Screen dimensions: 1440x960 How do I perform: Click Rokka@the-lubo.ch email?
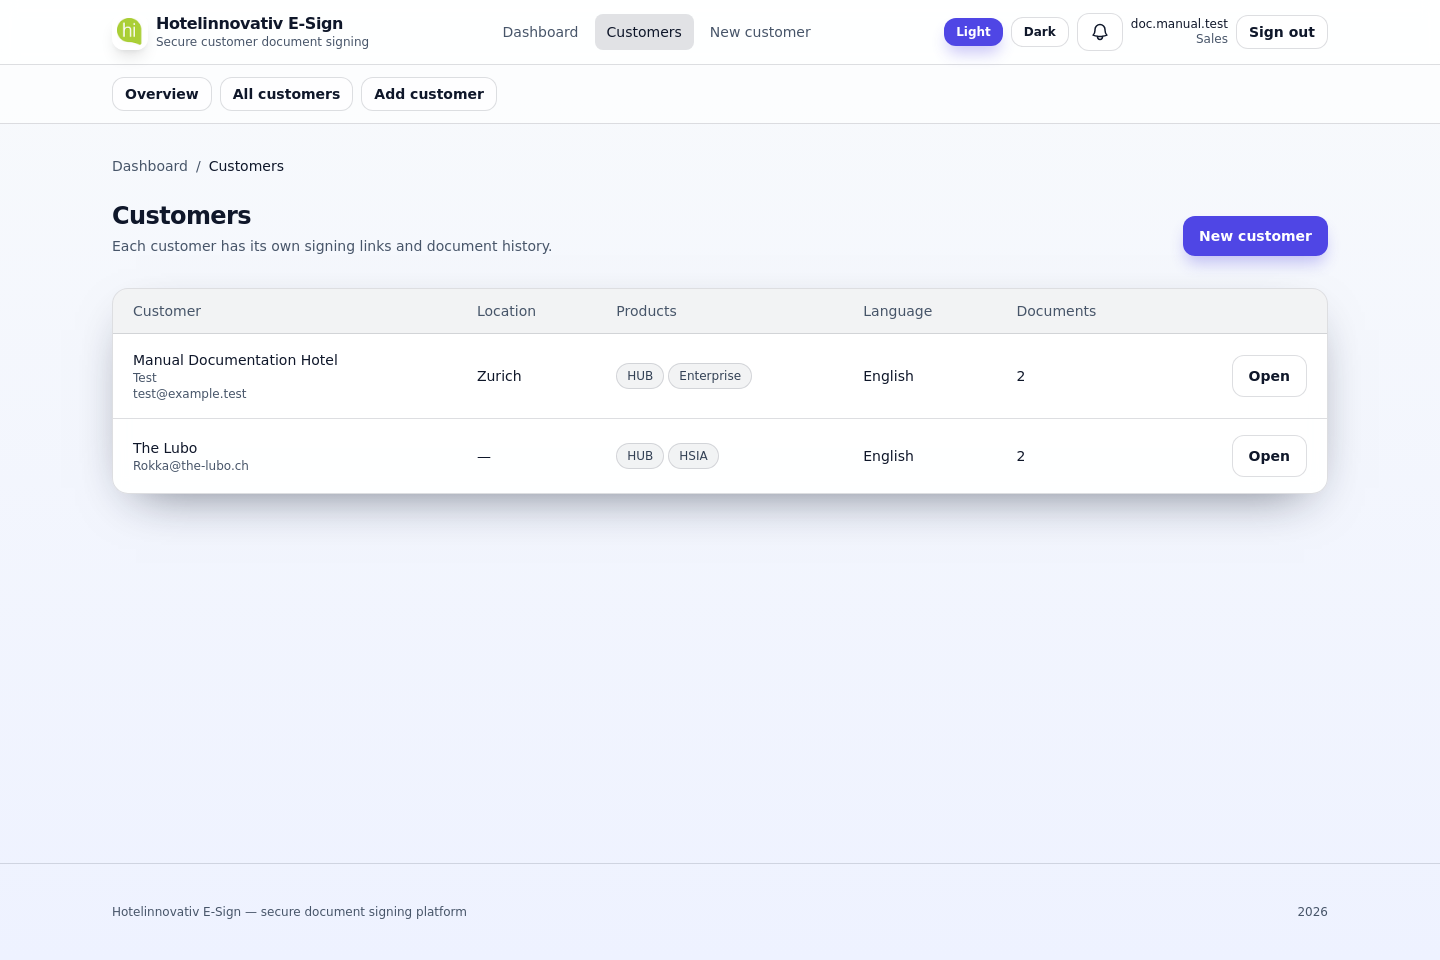coord(191,466)
